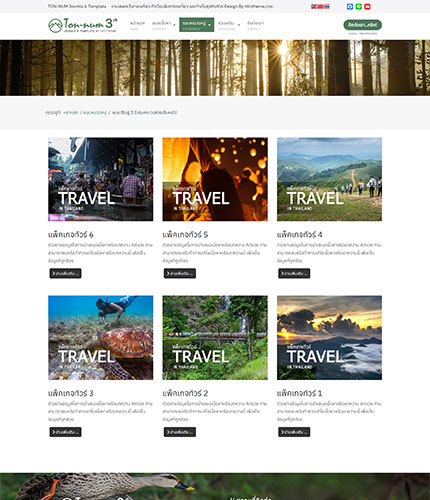Click the blue Facebook icon in top bar
430x500 pixels.
pos(350,7)
